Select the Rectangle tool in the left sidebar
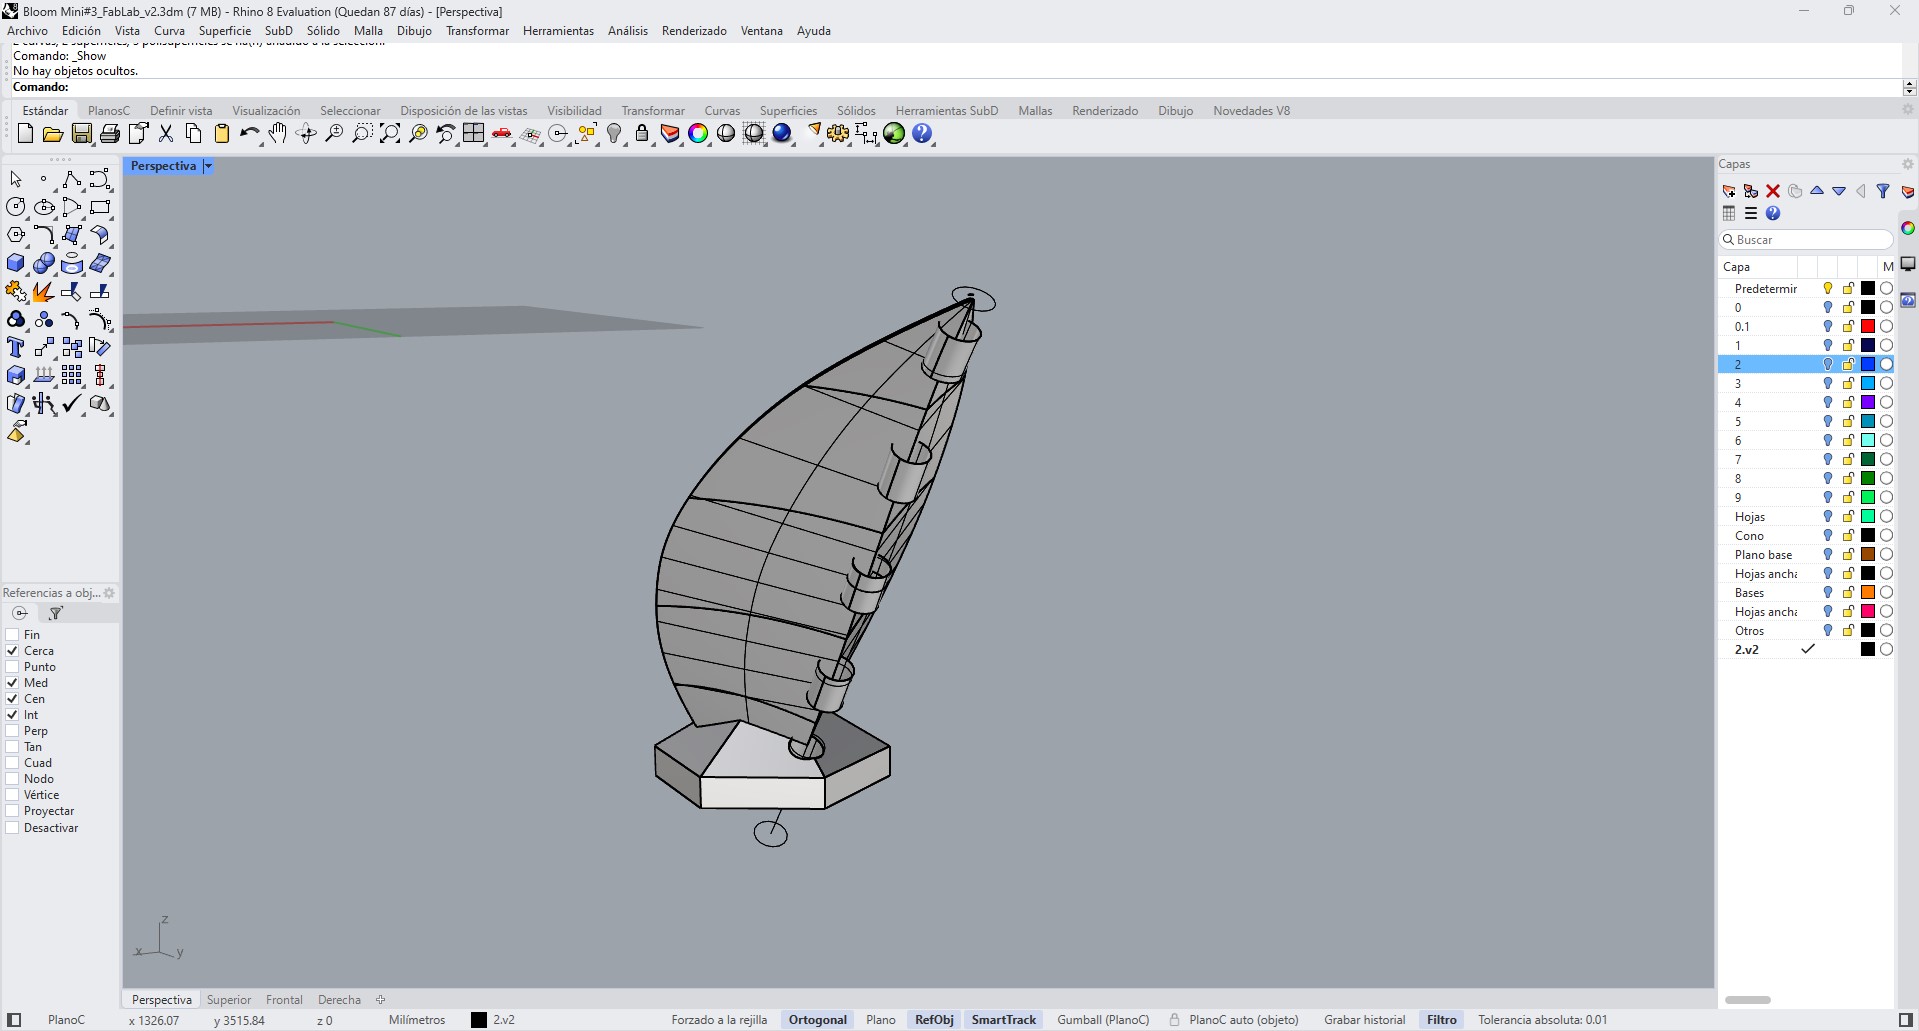The image size is (1919, 1031). [x=100, y=207]
